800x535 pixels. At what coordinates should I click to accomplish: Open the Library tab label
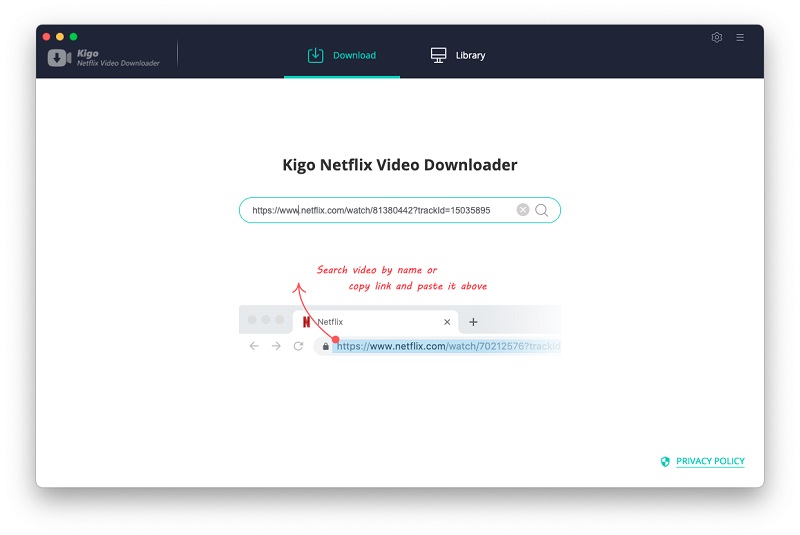(x=470, y=55)
